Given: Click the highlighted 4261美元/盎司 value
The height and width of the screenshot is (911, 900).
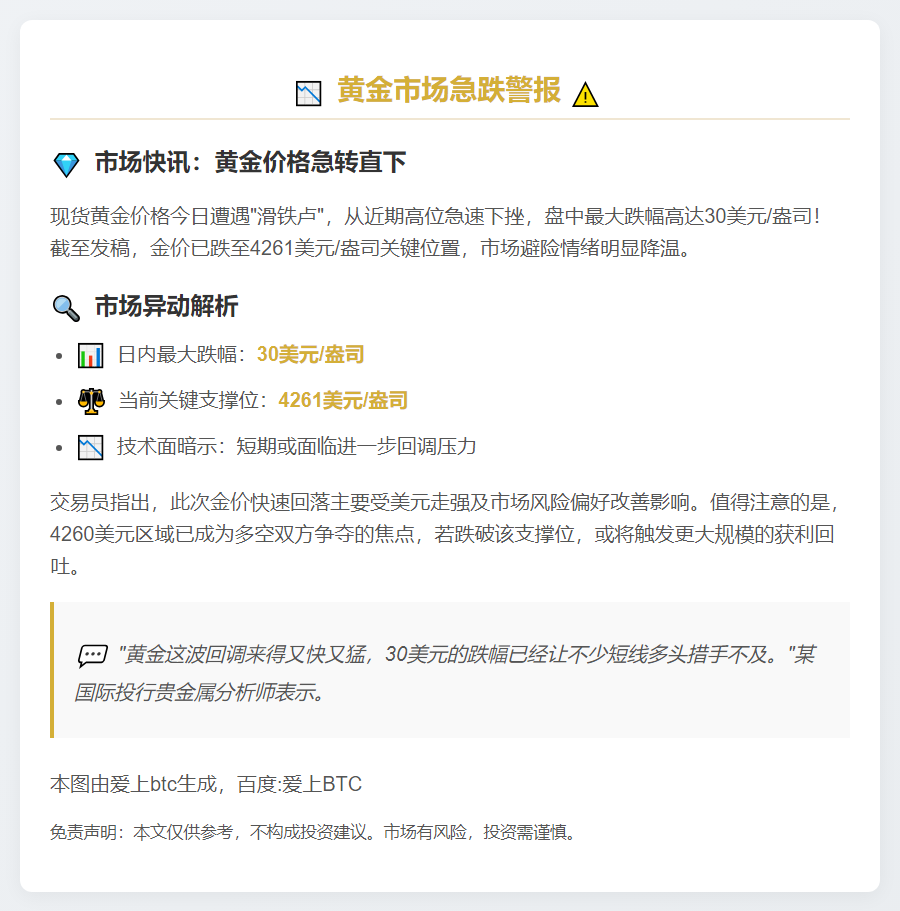Looking at the screenshot, I should click(343, 401).
